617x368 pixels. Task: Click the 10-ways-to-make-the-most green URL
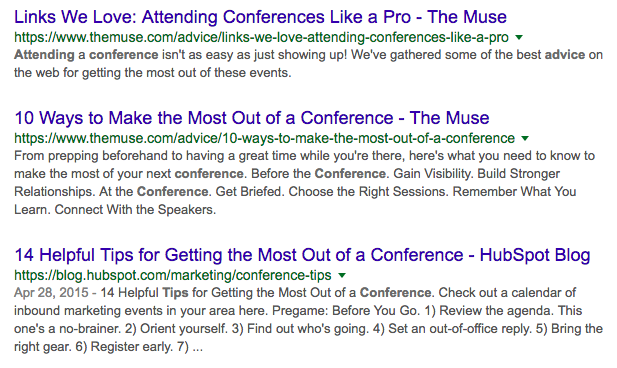coord(264,139)
